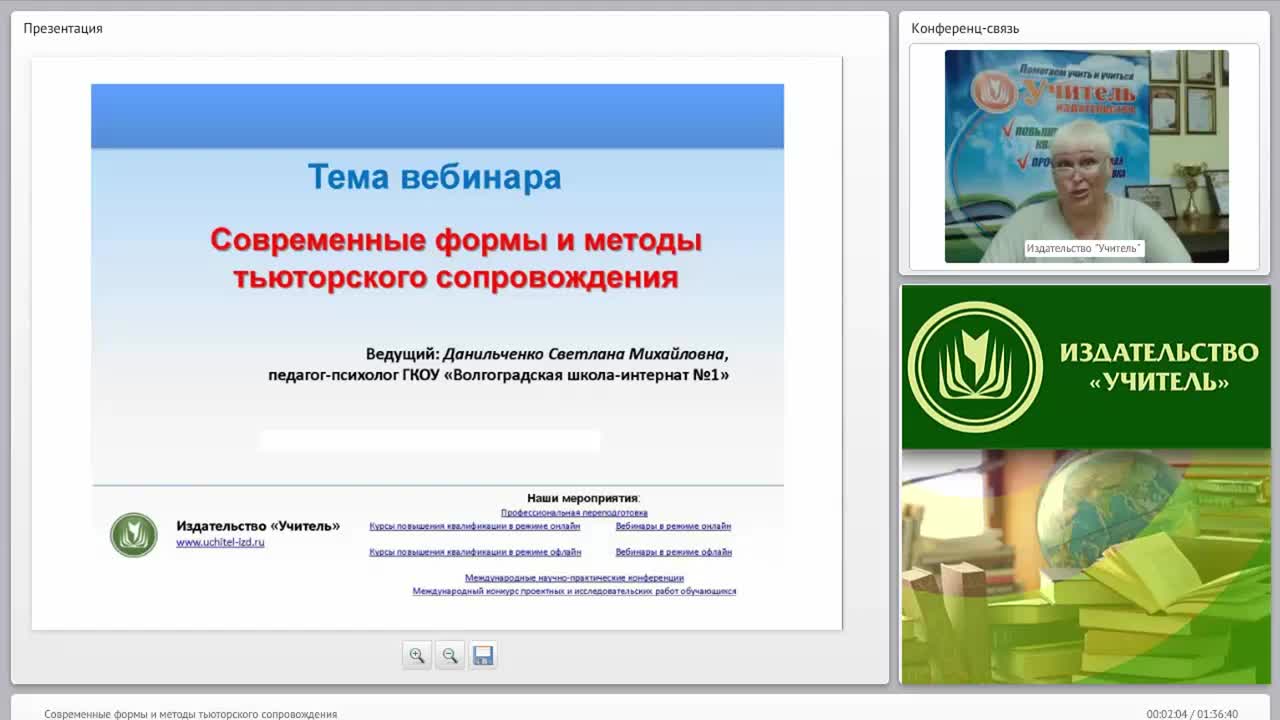Image resolution: width=1280 pixels, height=720 pixels.
Task: Click Издательство «Учитель» text on the slide
Action: tap(258, 526)
